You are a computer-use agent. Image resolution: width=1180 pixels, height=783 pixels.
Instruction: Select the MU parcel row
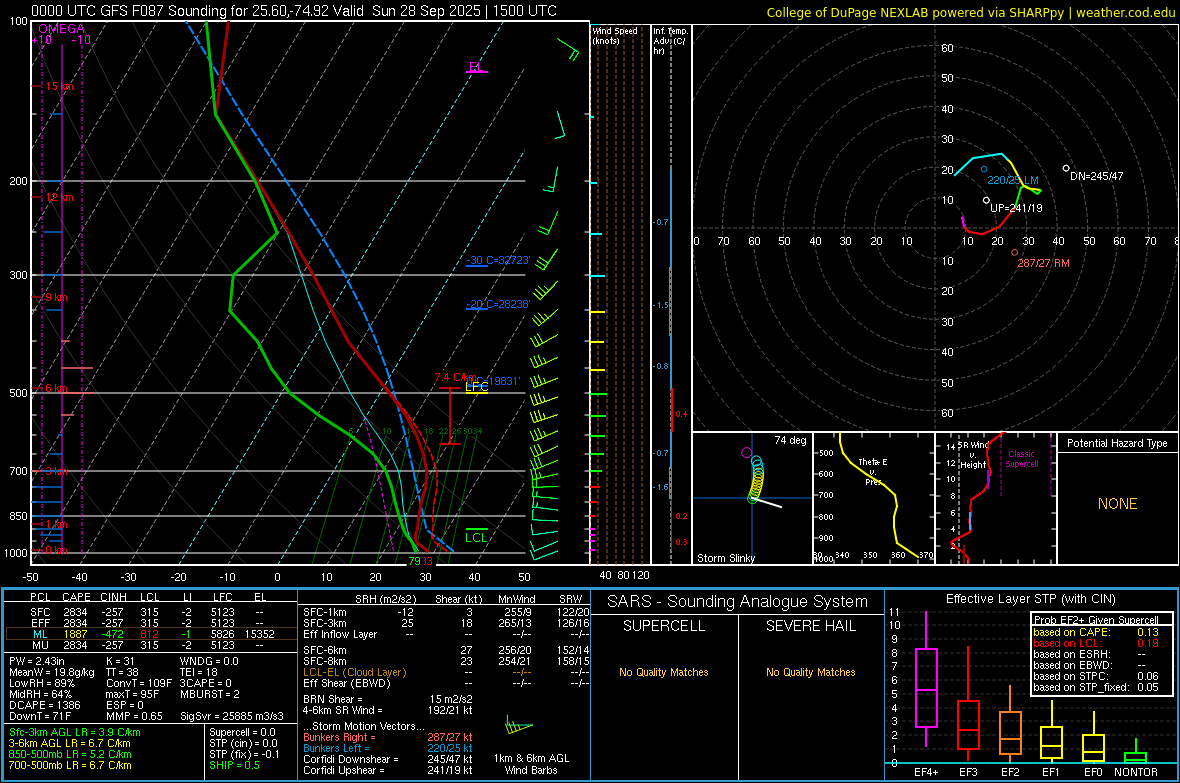click(x=151, y=644)
